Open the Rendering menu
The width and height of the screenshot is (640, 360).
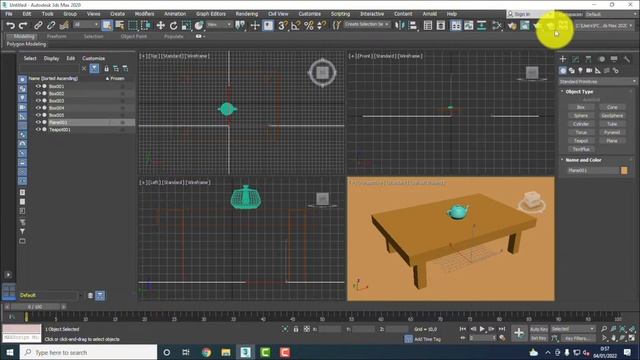[247, 14]
